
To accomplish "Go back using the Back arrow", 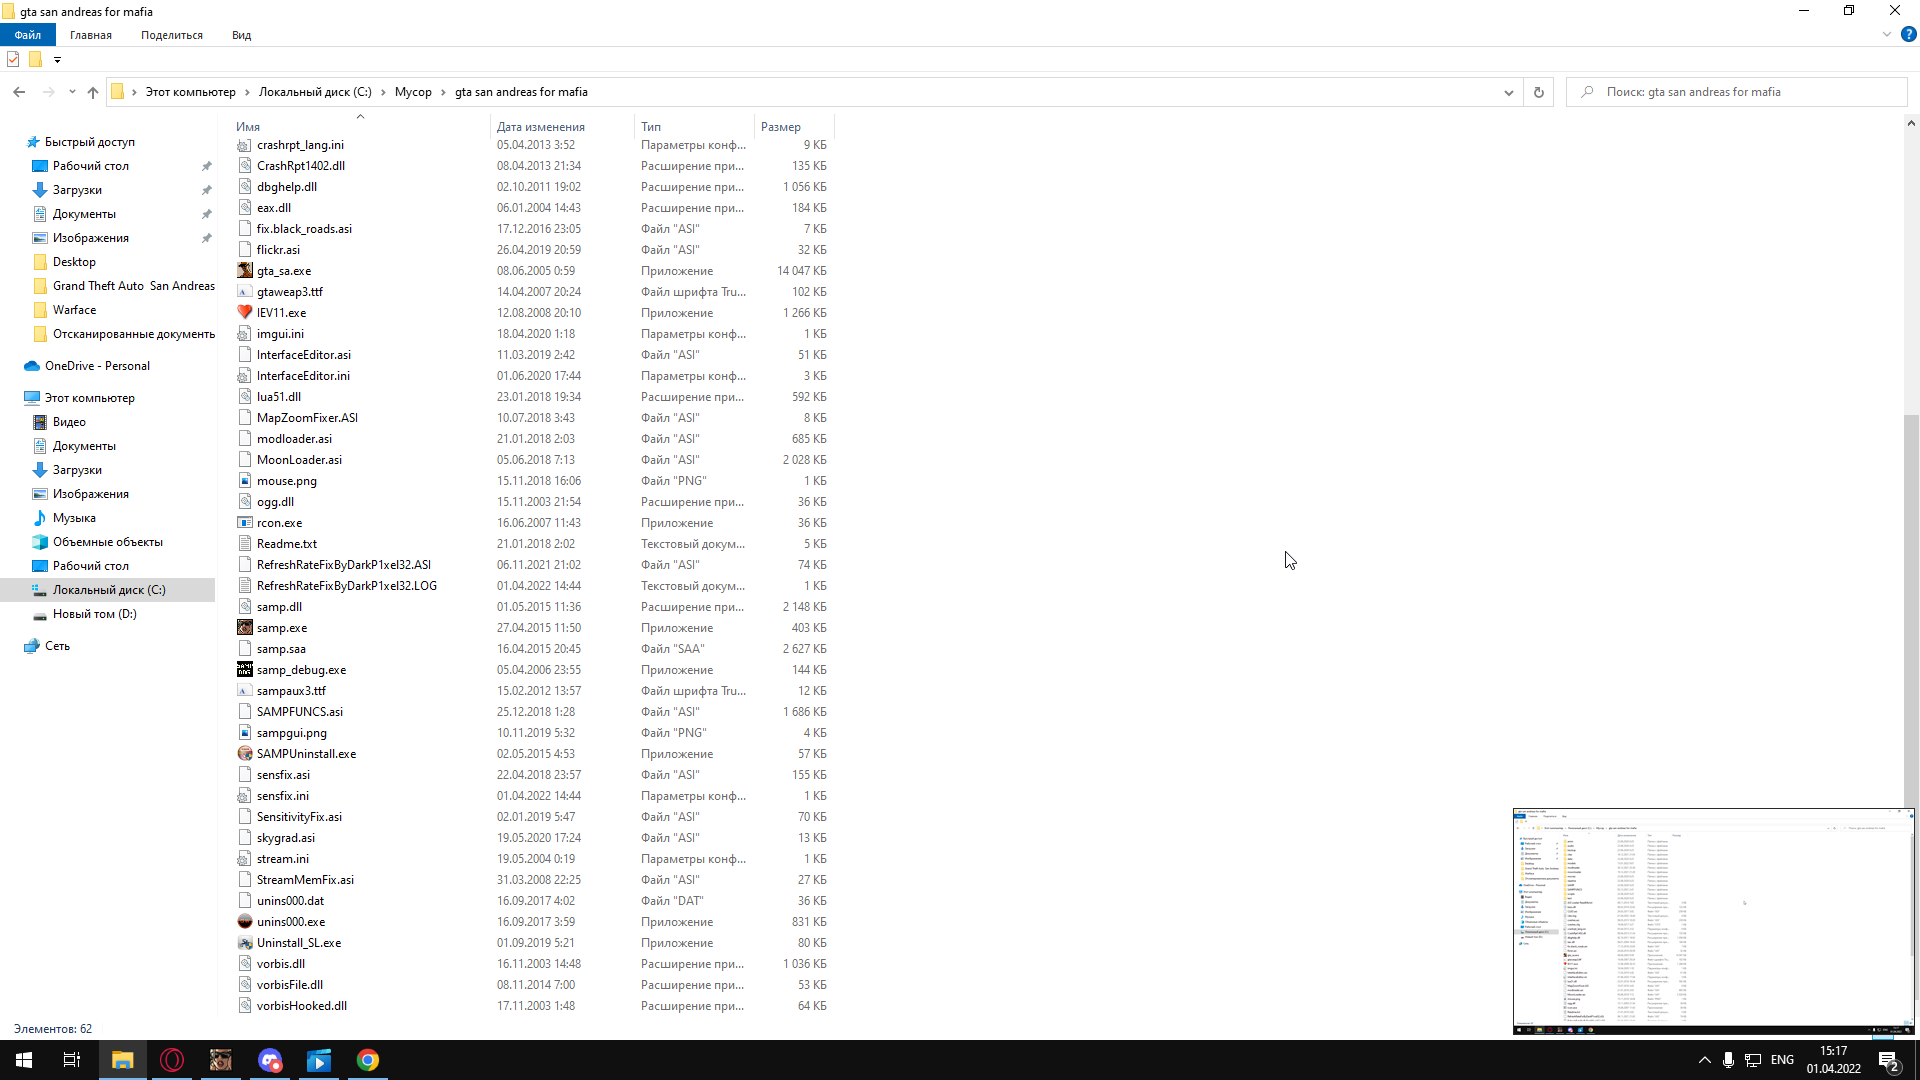I will click(x=19, y=92).
